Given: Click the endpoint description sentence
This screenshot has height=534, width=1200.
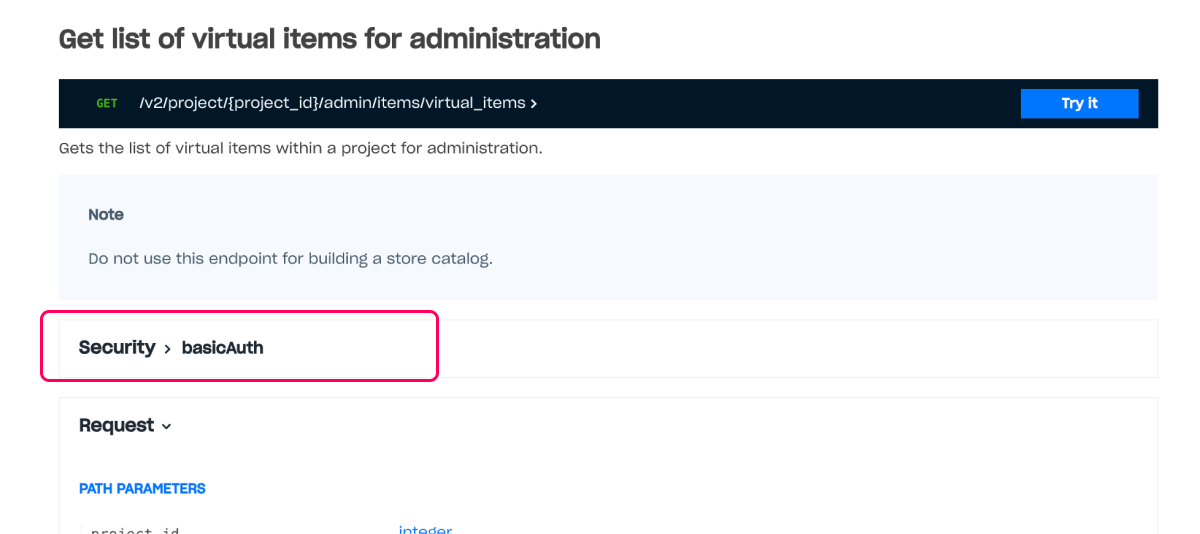Looking at the screenshot, I should click(x=300, y=148).
